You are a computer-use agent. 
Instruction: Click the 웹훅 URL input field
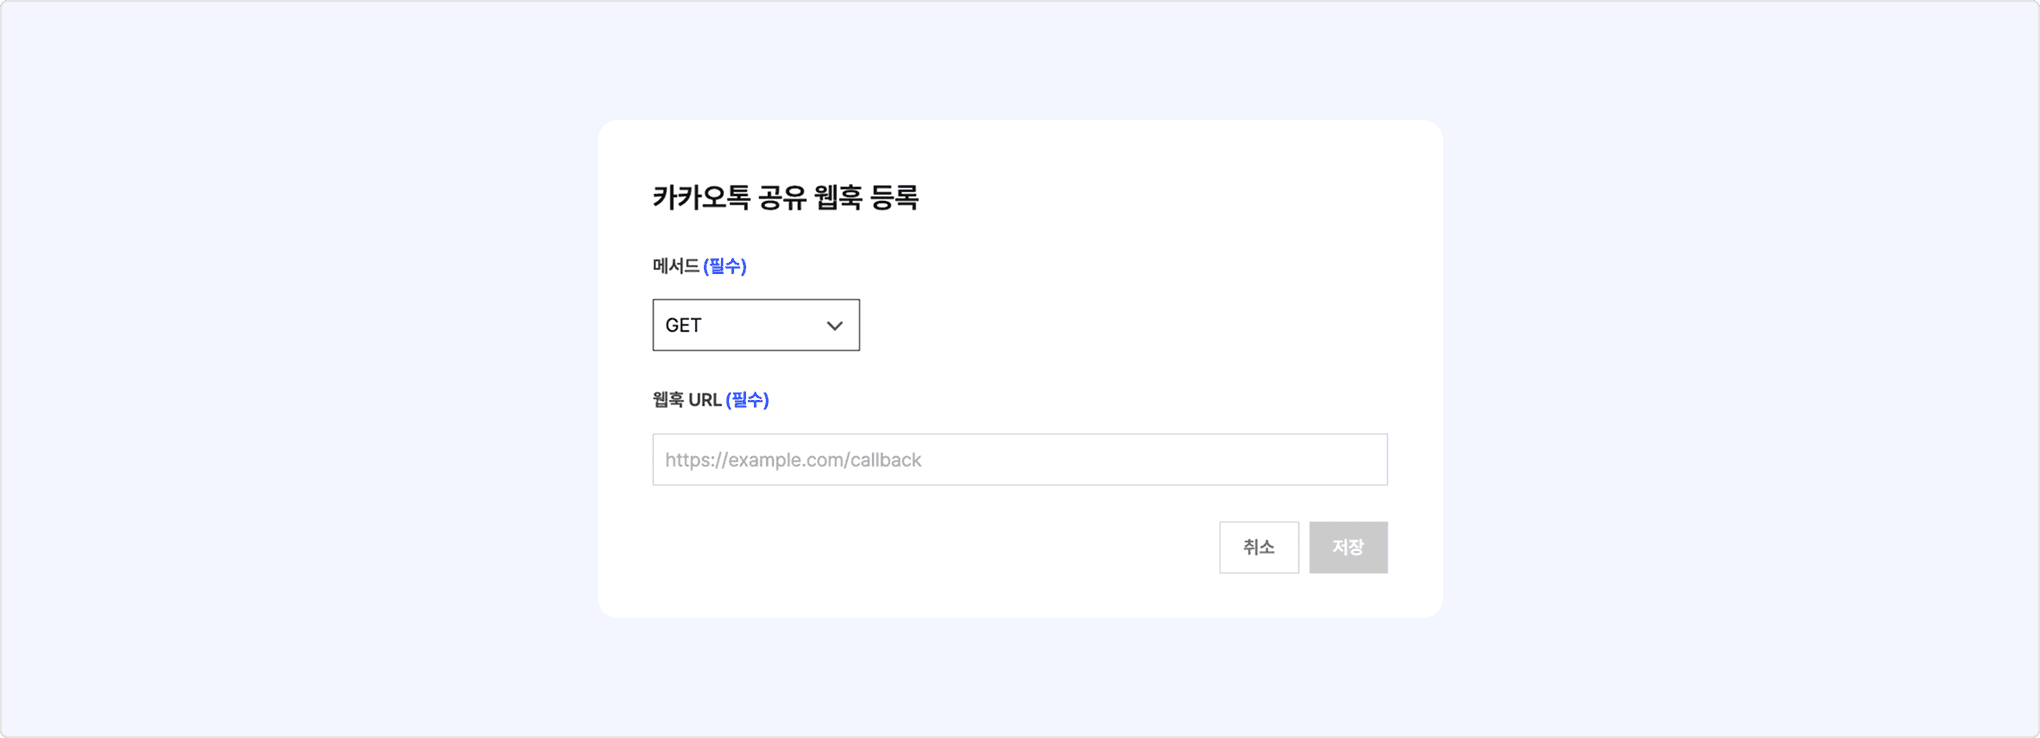[1019, 460]
